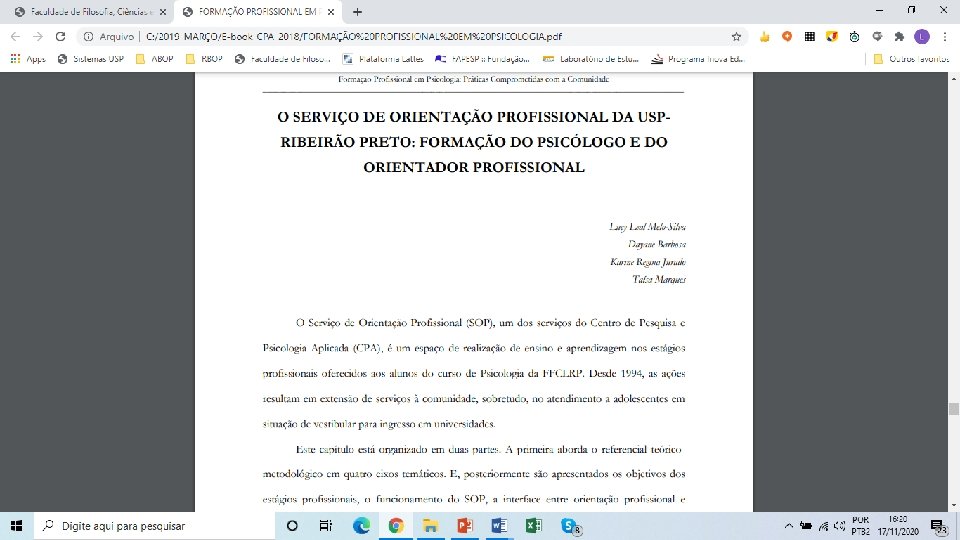Open File Explorer from taskbar
This screenshot has width=960, height=540.
point(430,526)
